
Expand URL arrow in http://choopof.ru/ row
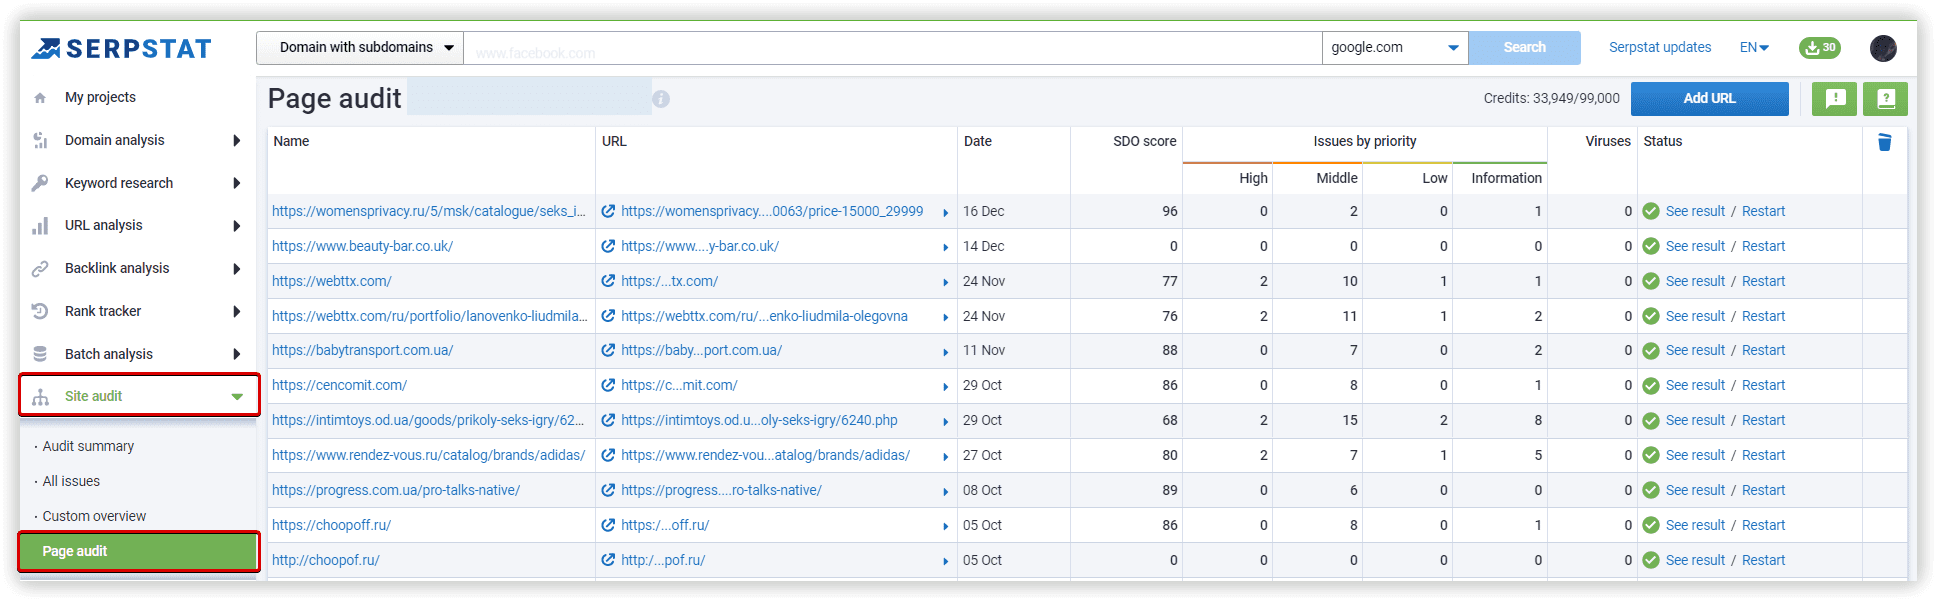(x=945, y=562)
